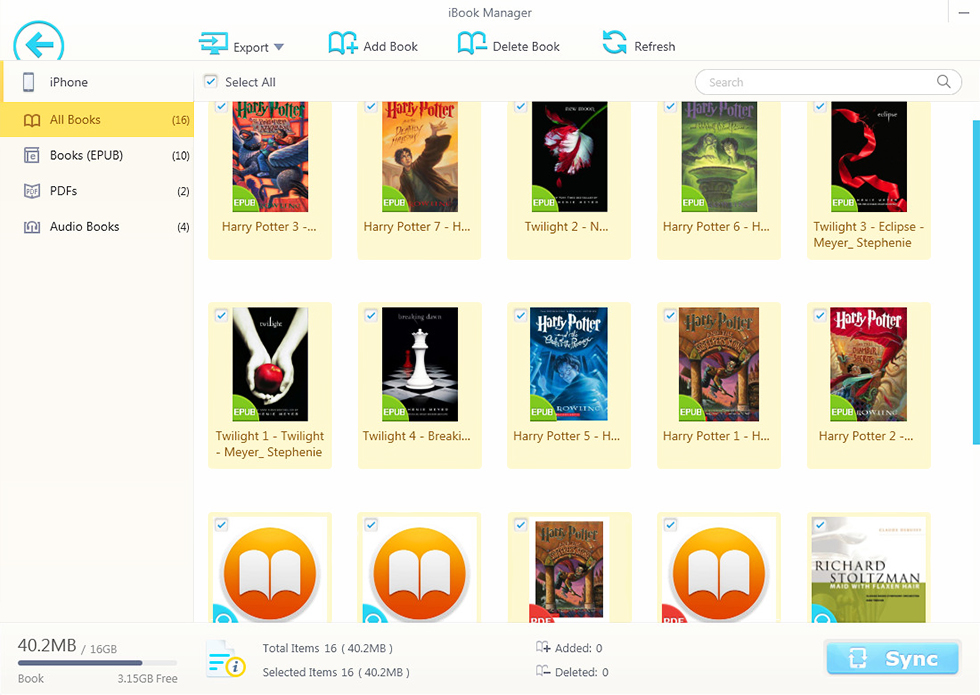Open the Audio Books category

(97, 226)
